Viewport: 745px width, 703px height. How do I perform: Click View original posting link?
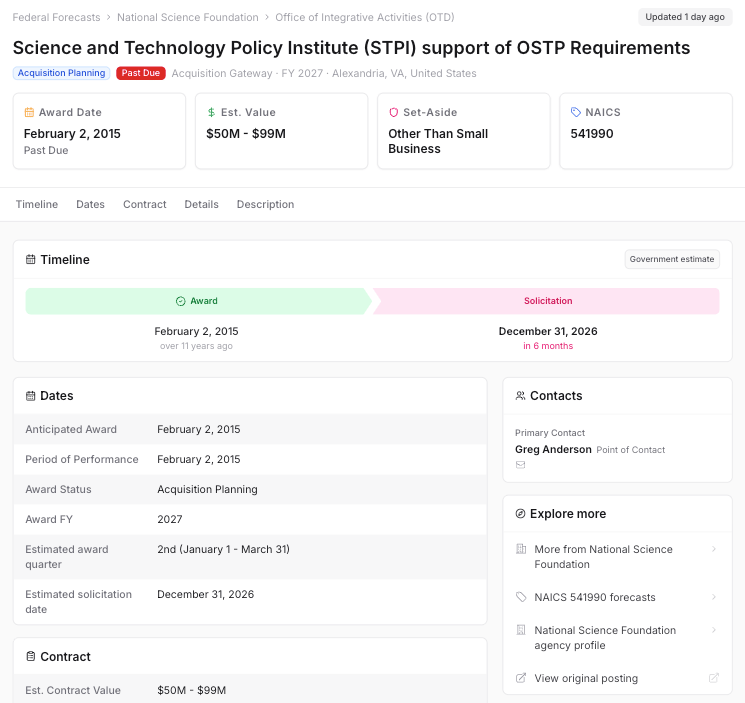click(617, 678)
